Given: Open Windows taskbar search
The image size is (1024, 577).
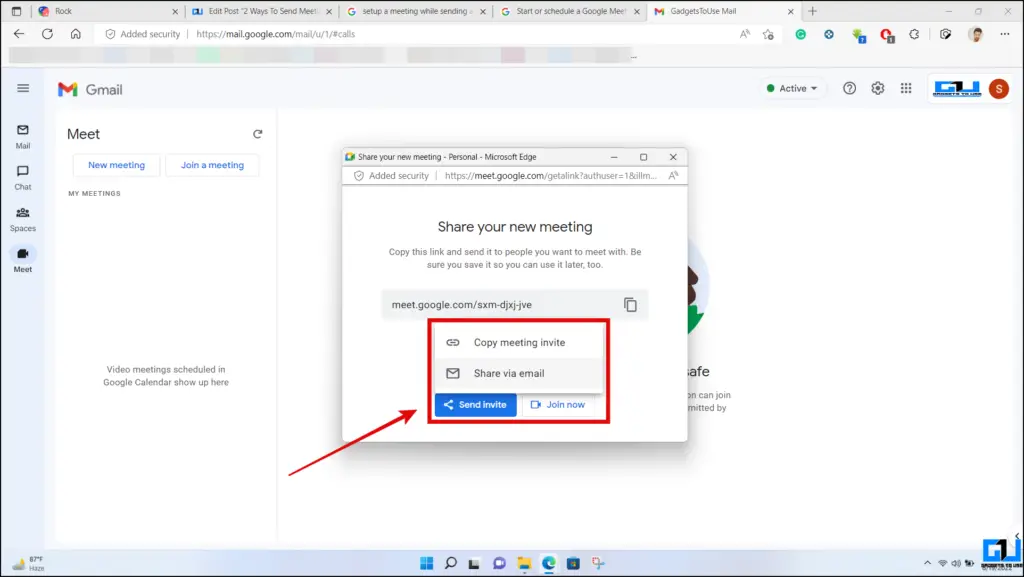Looking at the screenshot, I should point(451,563).
